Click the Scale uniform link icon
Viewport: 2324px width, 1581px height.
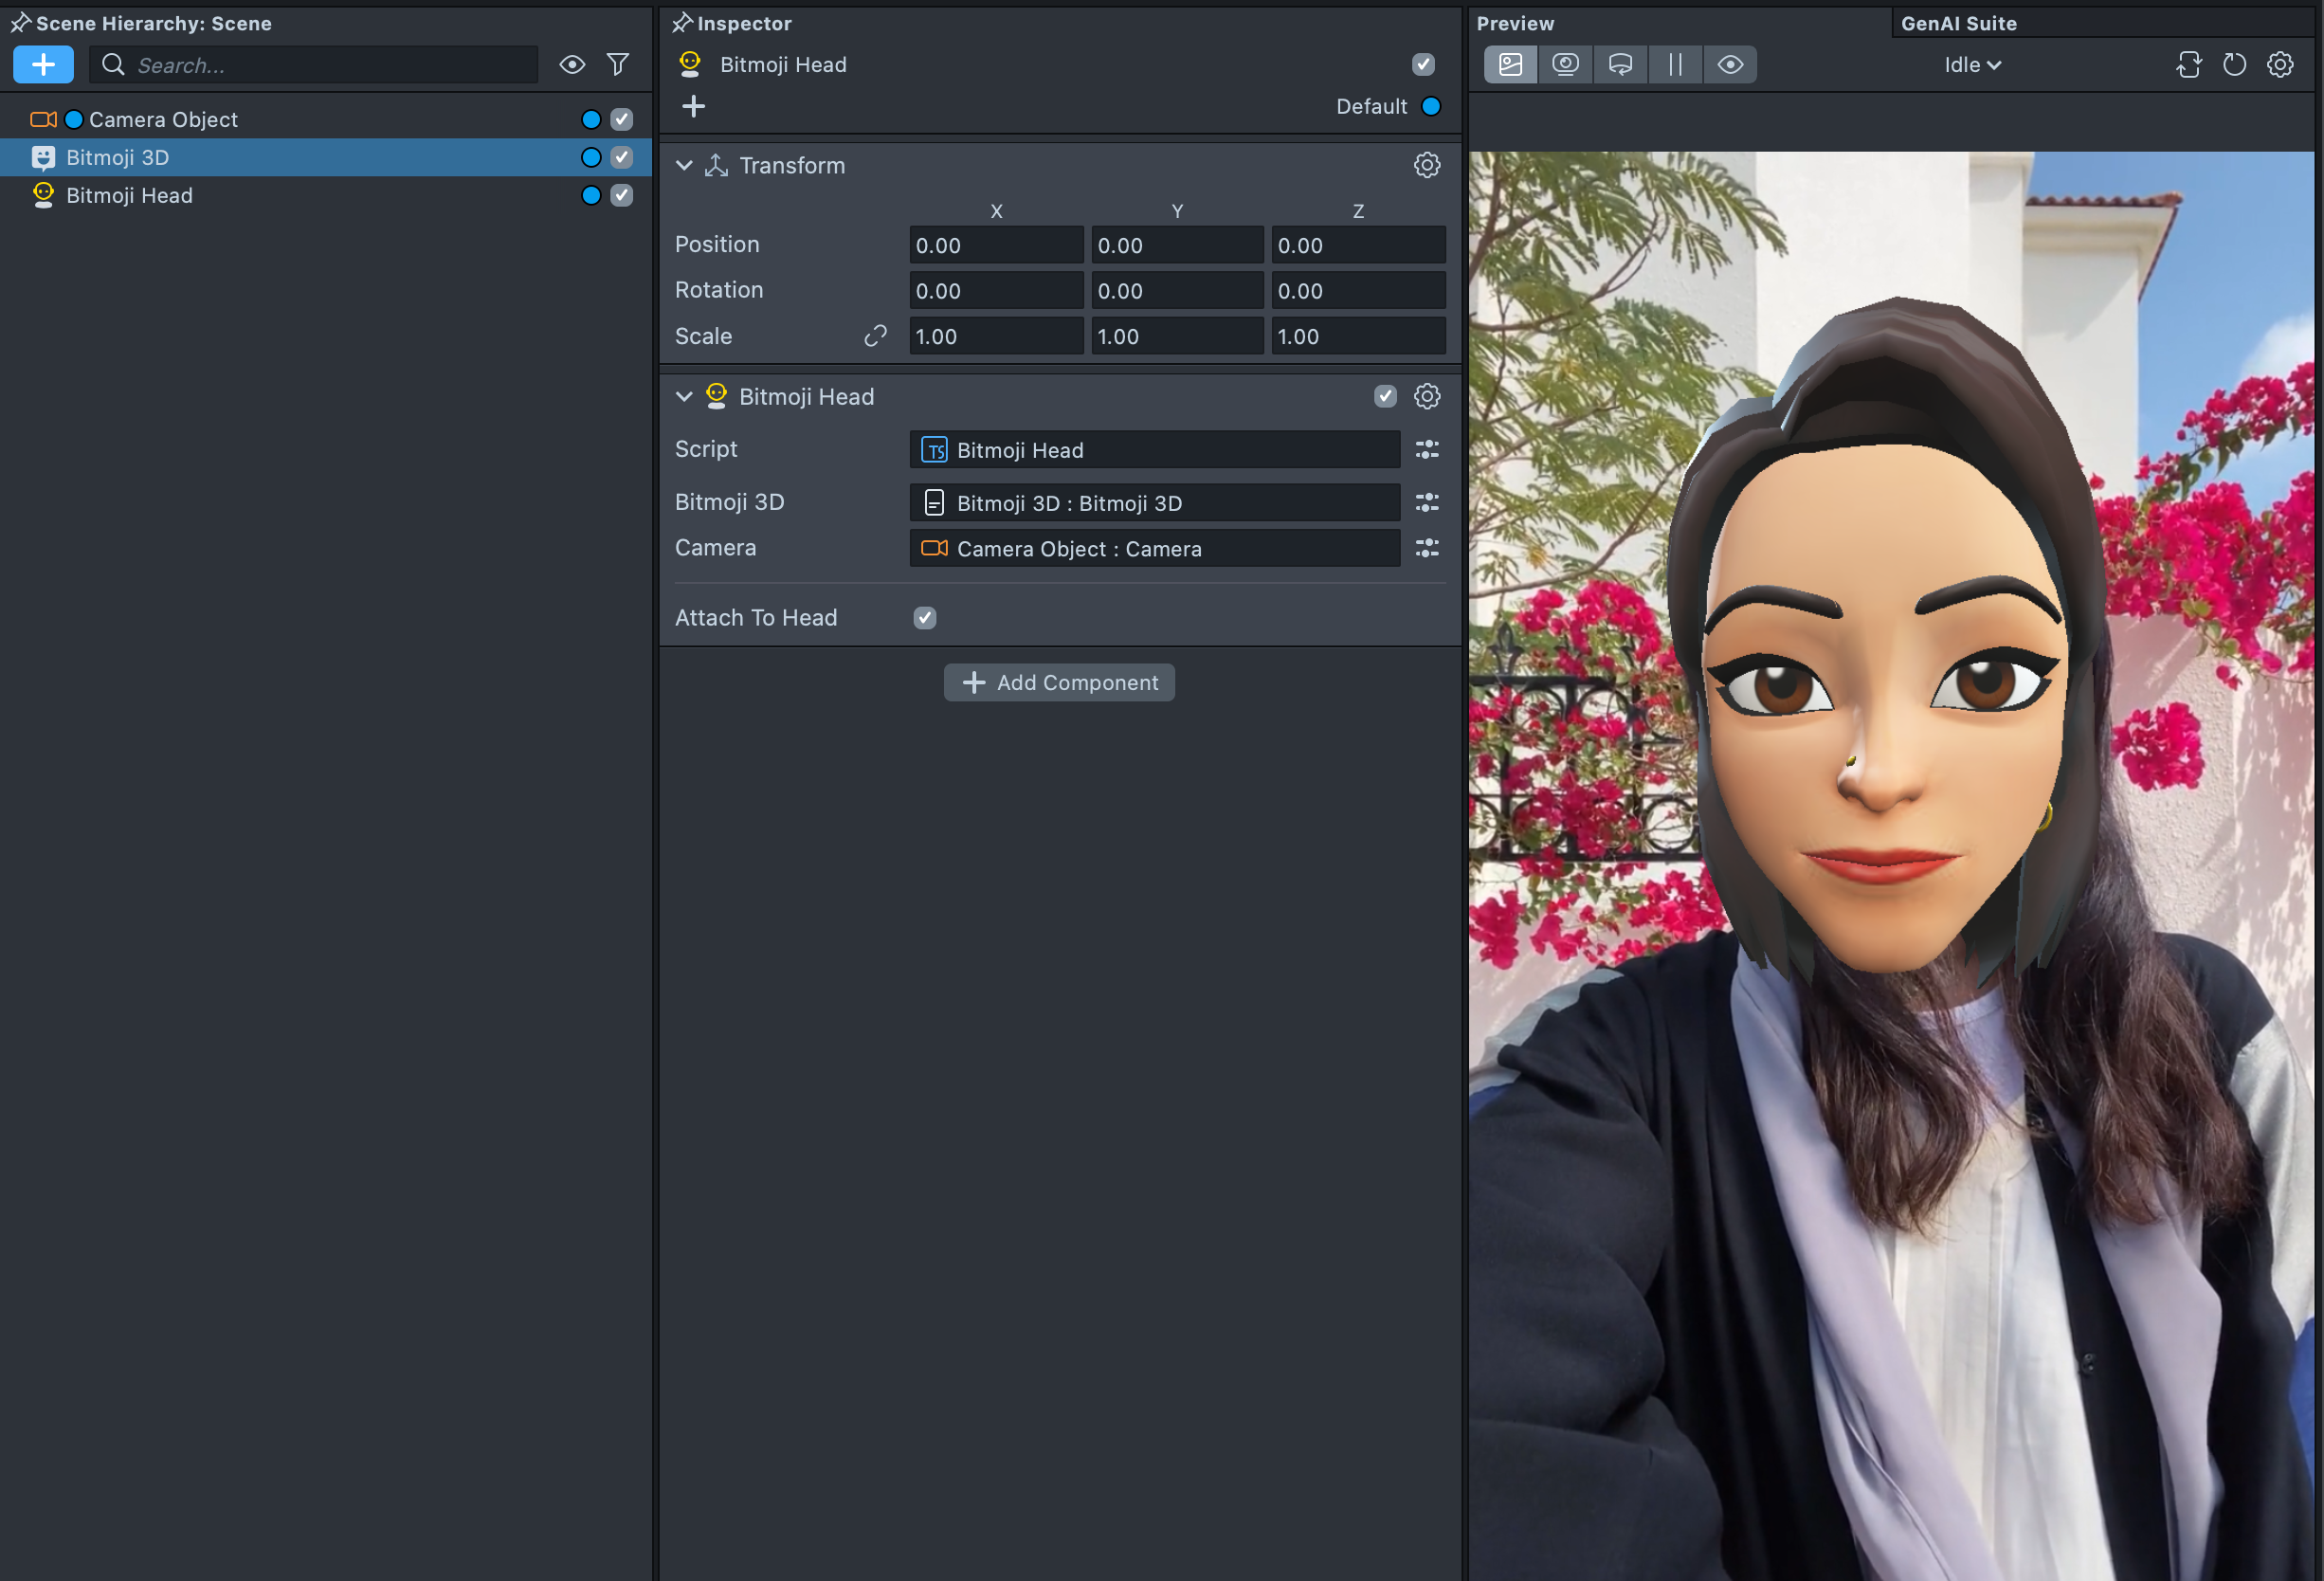(x=875, y=336)
